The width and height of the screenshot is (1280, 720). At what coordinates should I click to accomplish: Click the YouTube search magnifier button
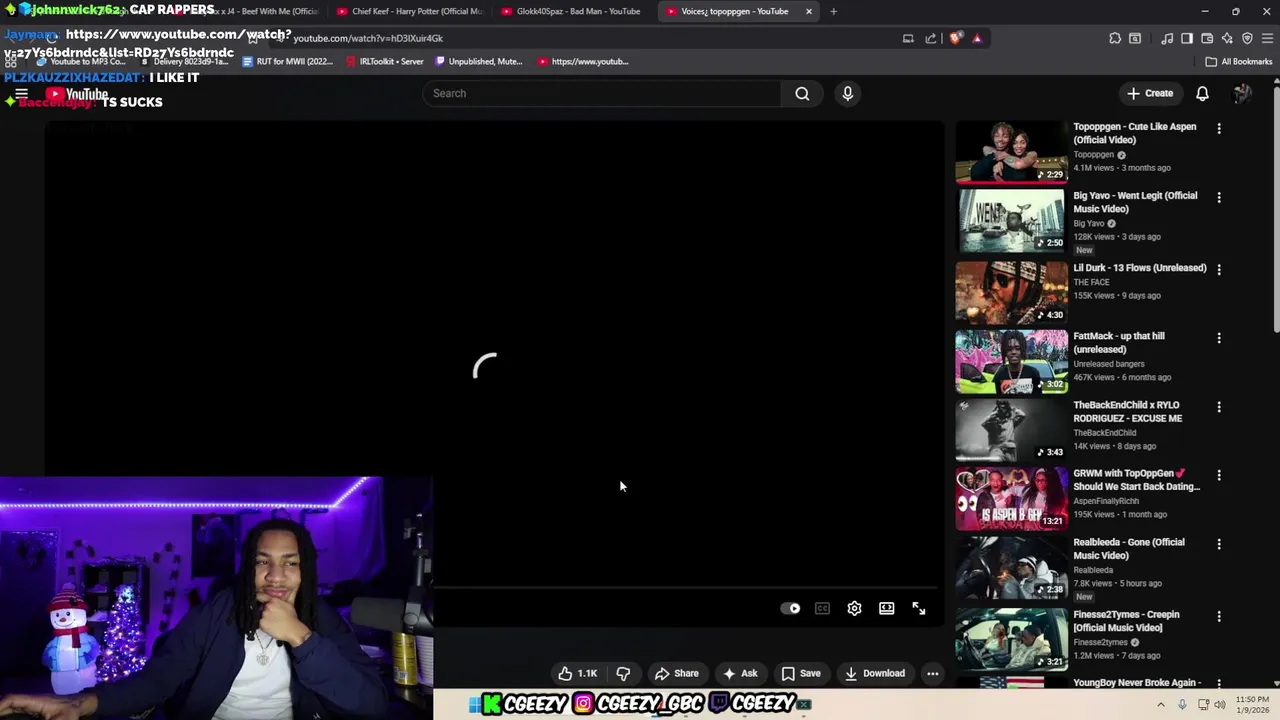(802, 93)
